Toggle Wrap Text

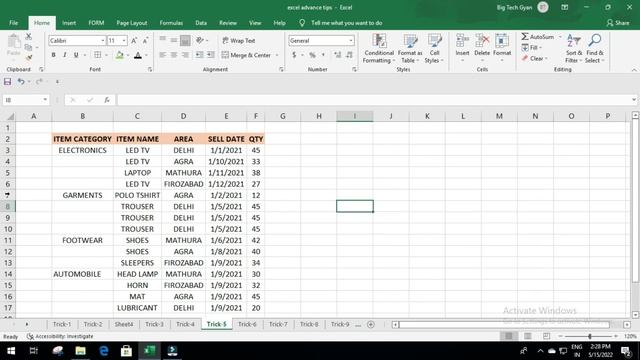239,40
